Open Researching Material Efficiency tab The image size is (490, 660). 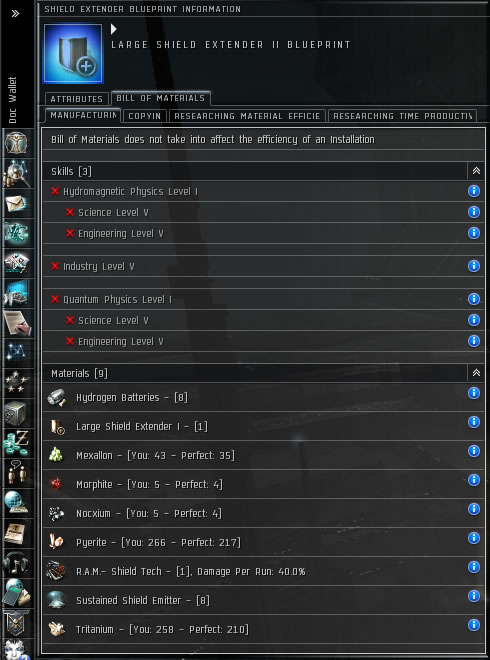click(x=247, y=116)
